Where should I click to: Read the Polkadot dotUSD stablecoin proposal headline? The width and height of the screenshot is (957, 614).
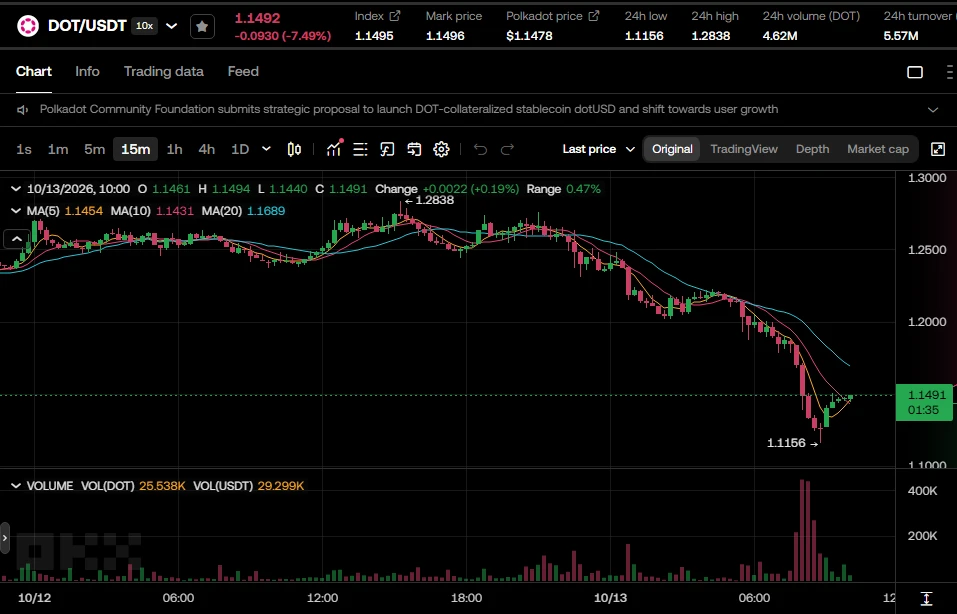409,109
